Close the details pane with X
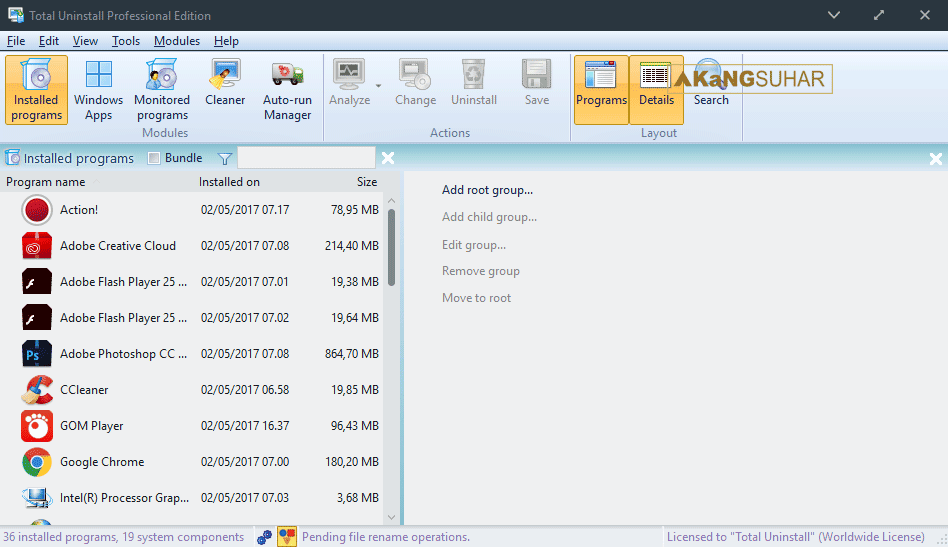 935,159
